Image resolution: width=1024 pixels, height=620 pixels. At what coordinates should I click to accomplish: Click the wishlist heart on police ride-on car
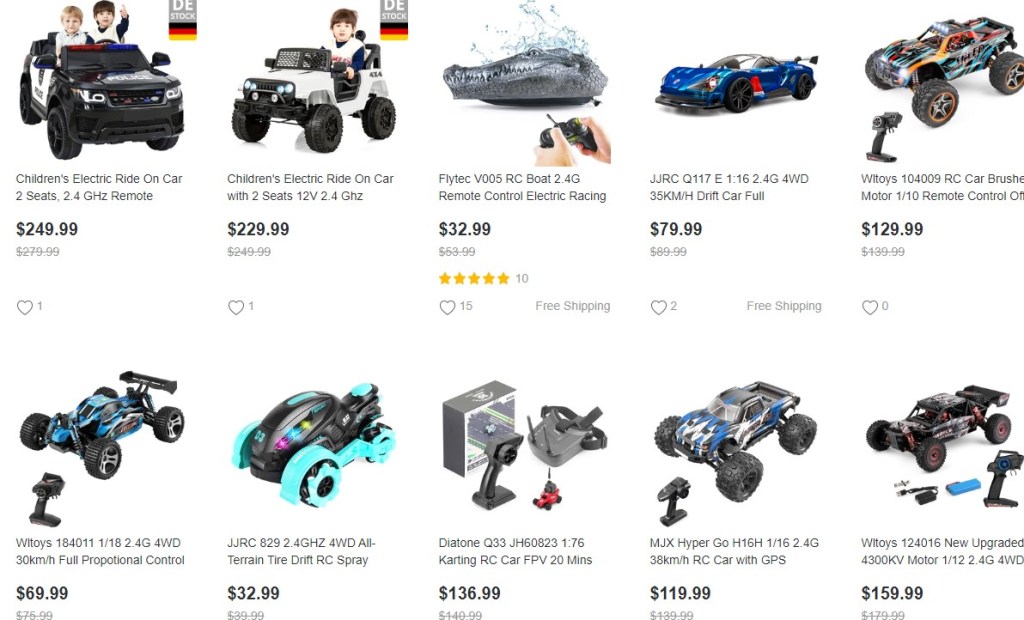pyautogui.click(x=25, y=307)
